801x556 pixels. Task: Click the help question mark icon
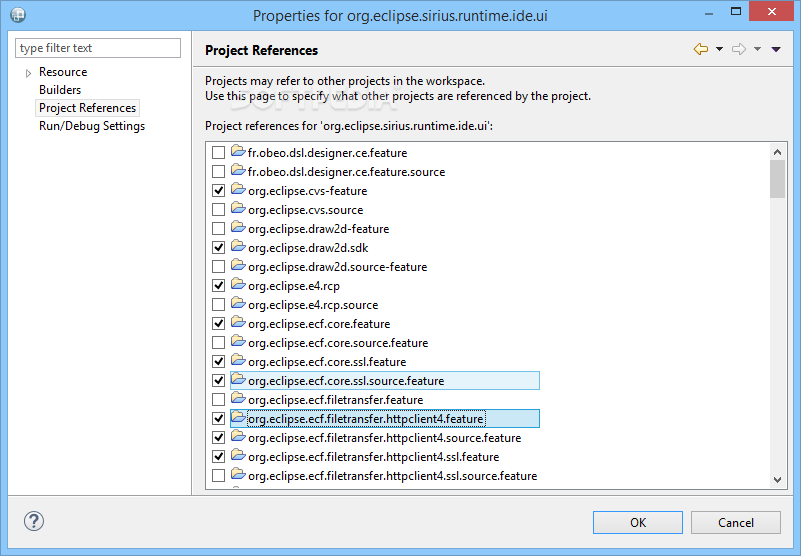[34, 521]
